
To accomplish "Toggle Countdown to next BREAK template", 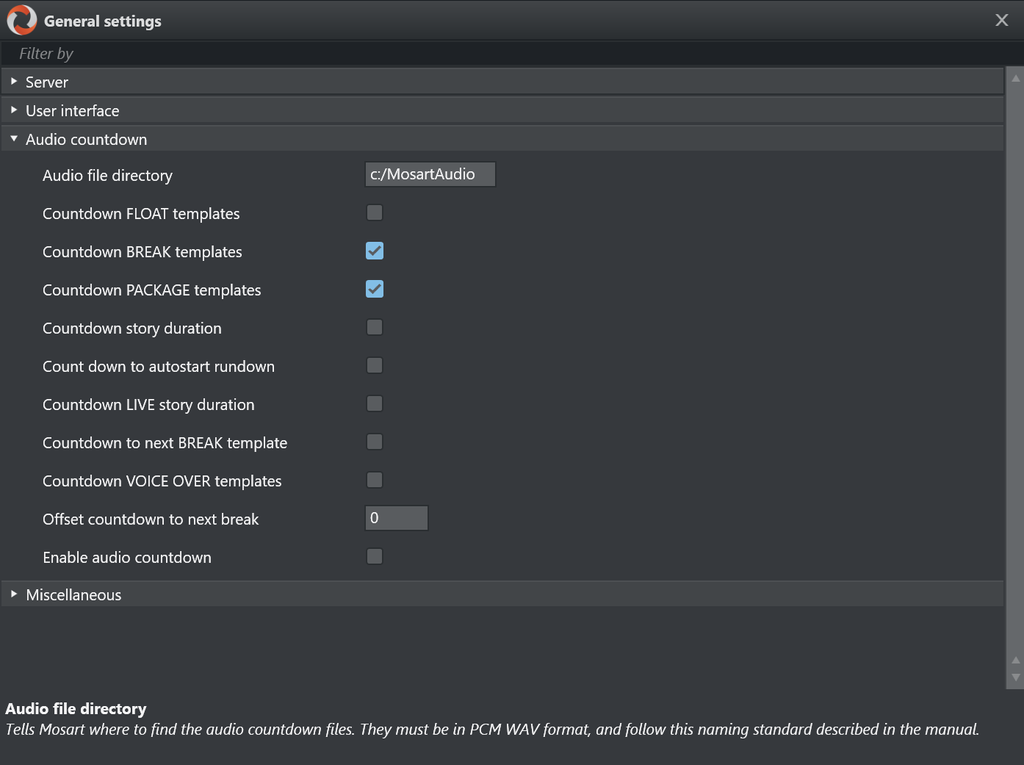I will pos(374,442).
